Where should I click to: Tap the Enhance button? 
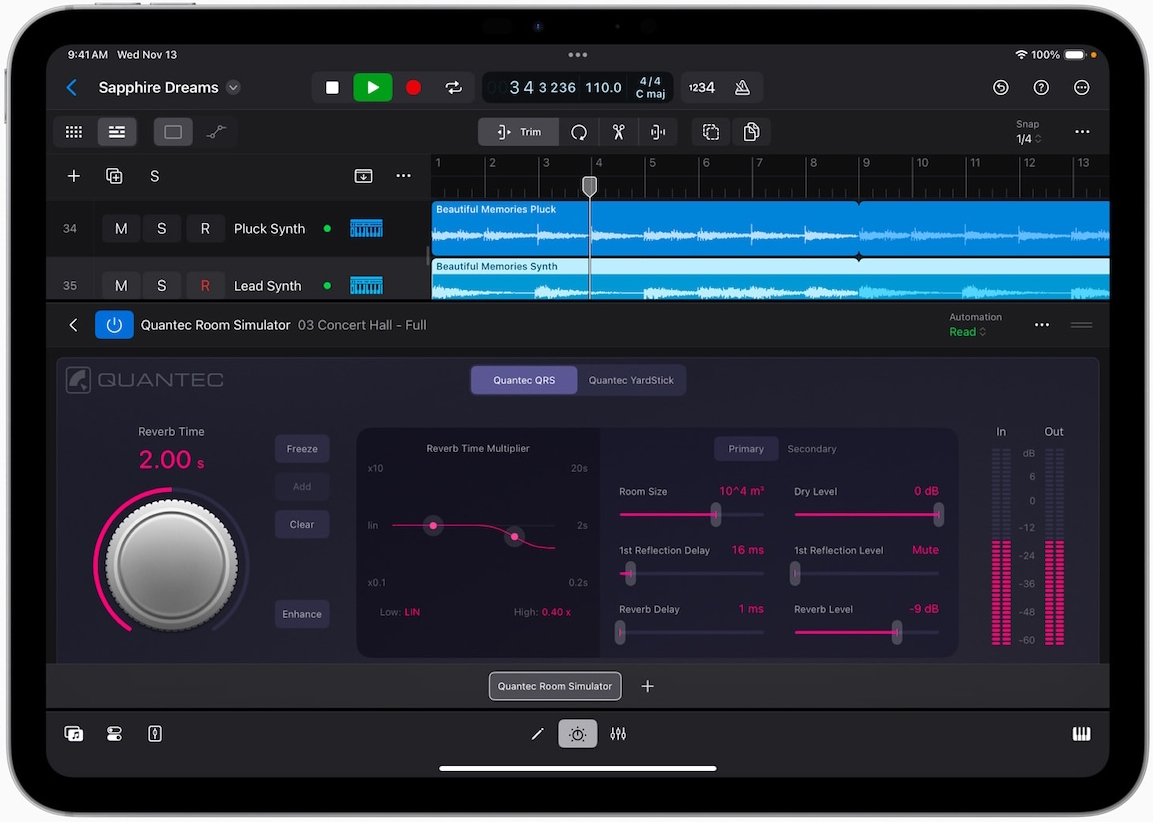(x=302, y=614)
